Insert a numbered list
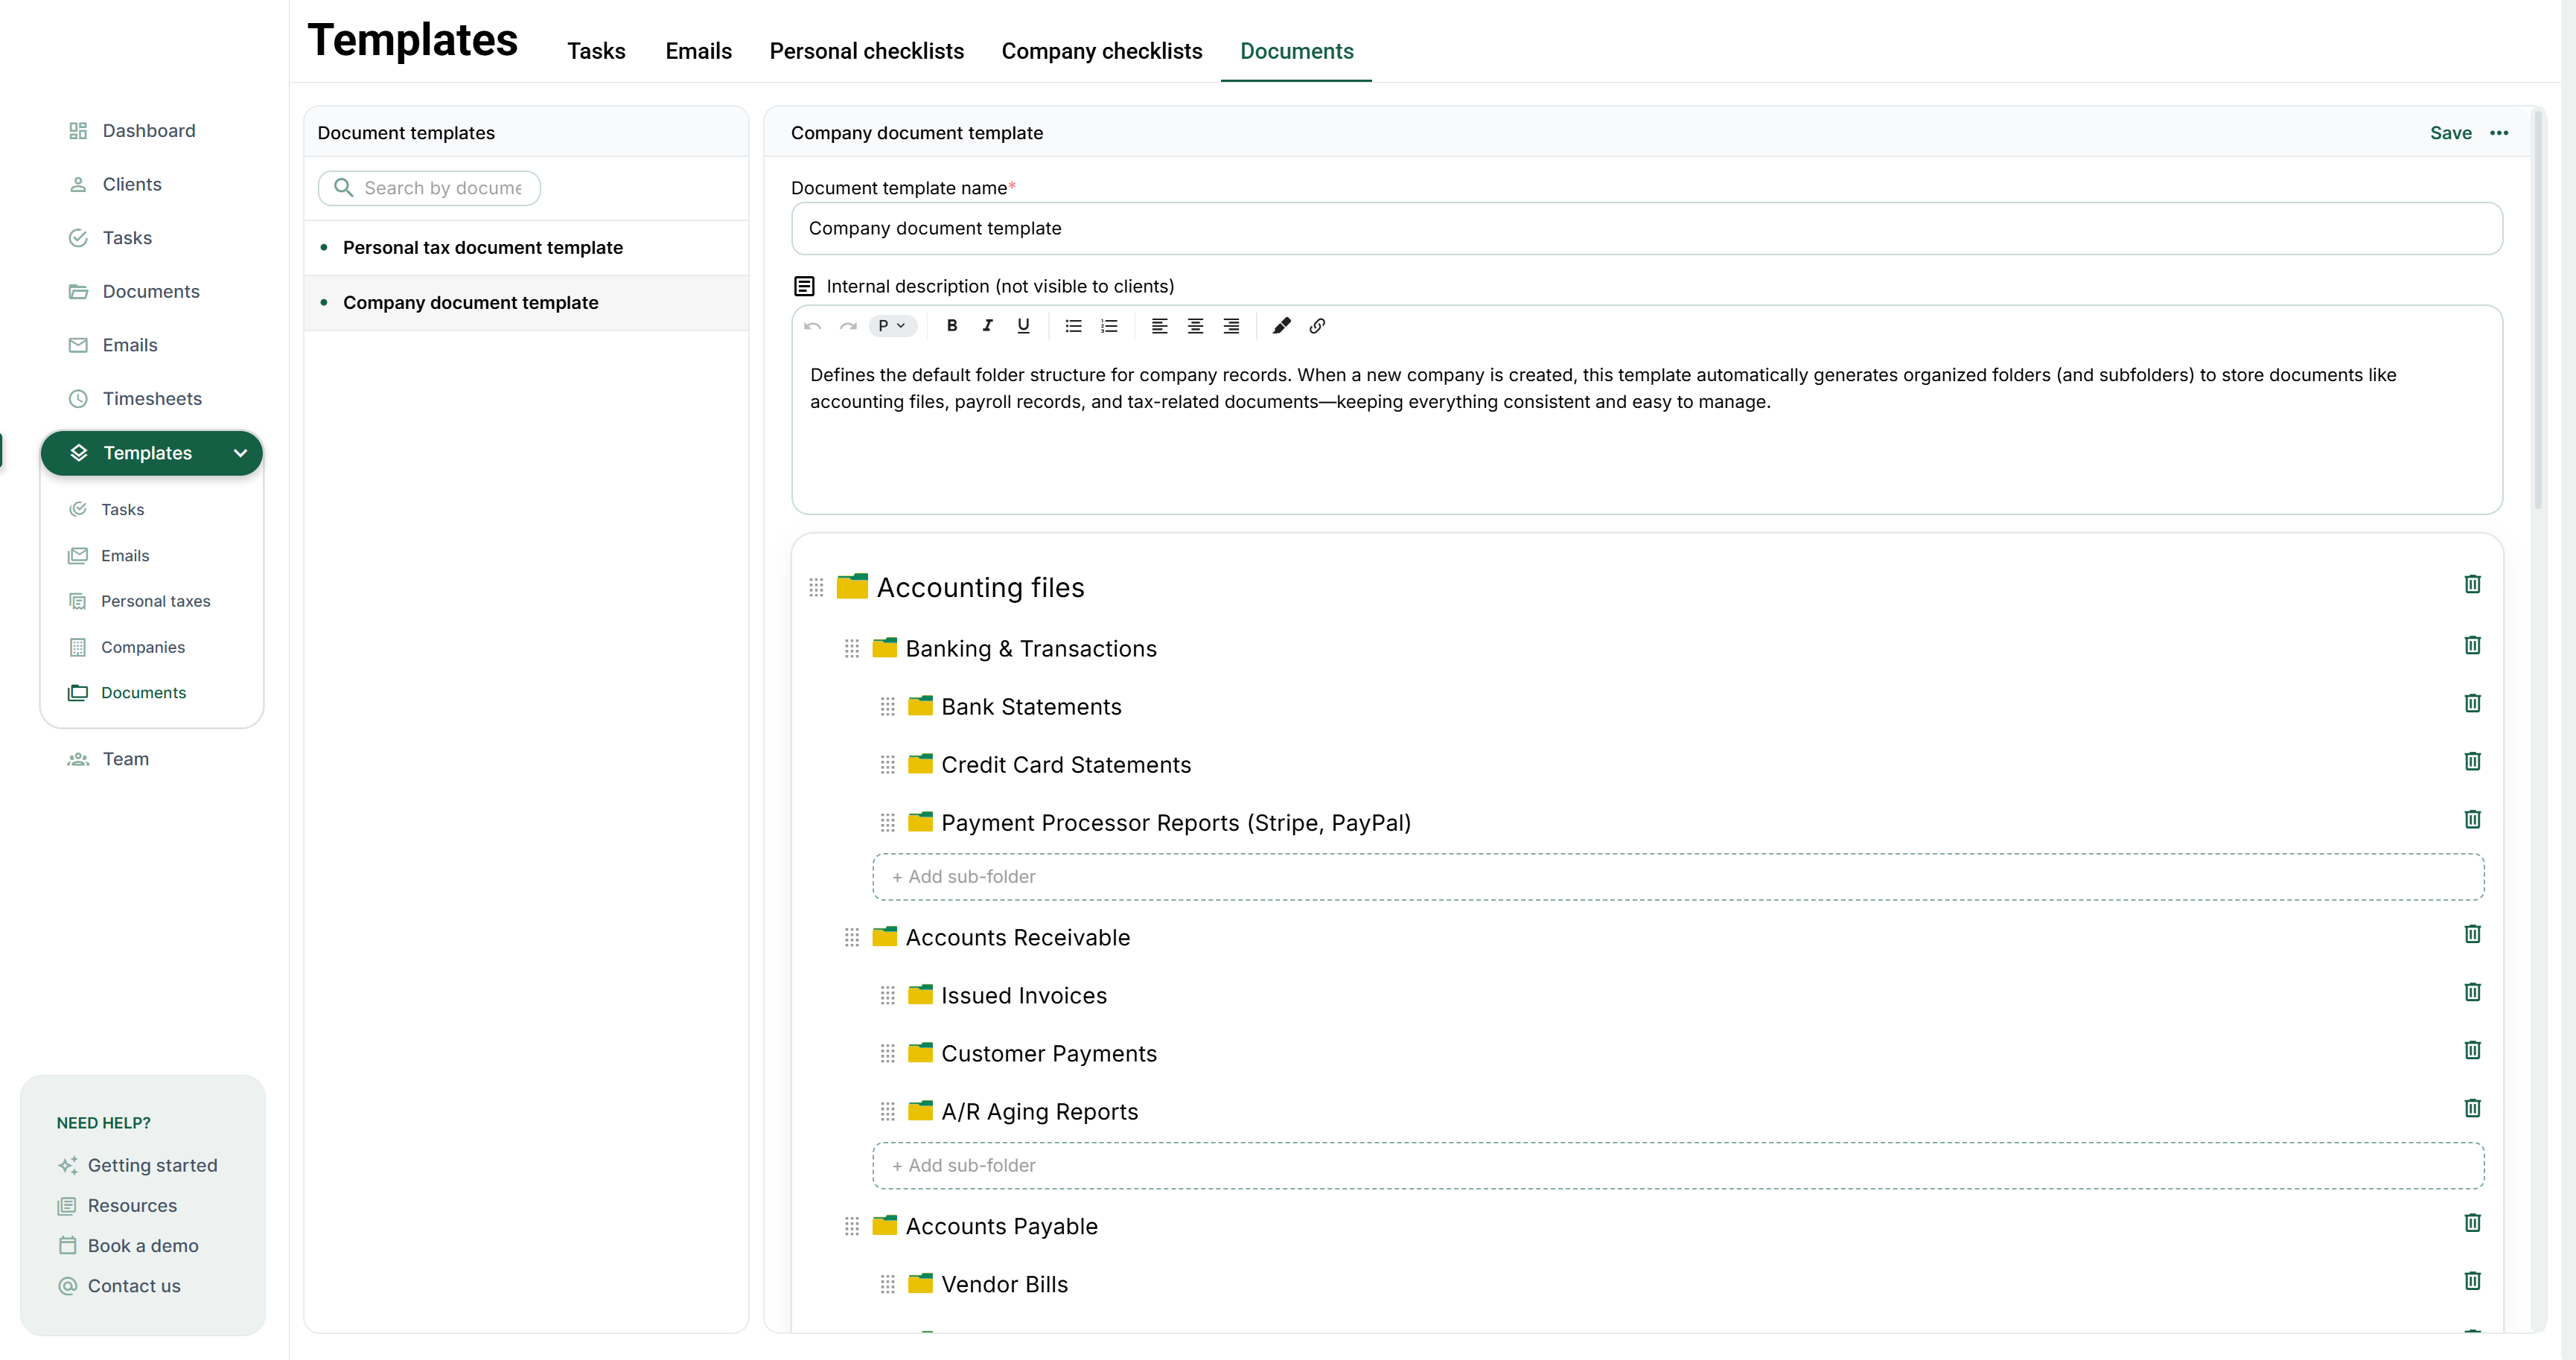This screenshot has width=2576, height=1360. (1109, 326)
